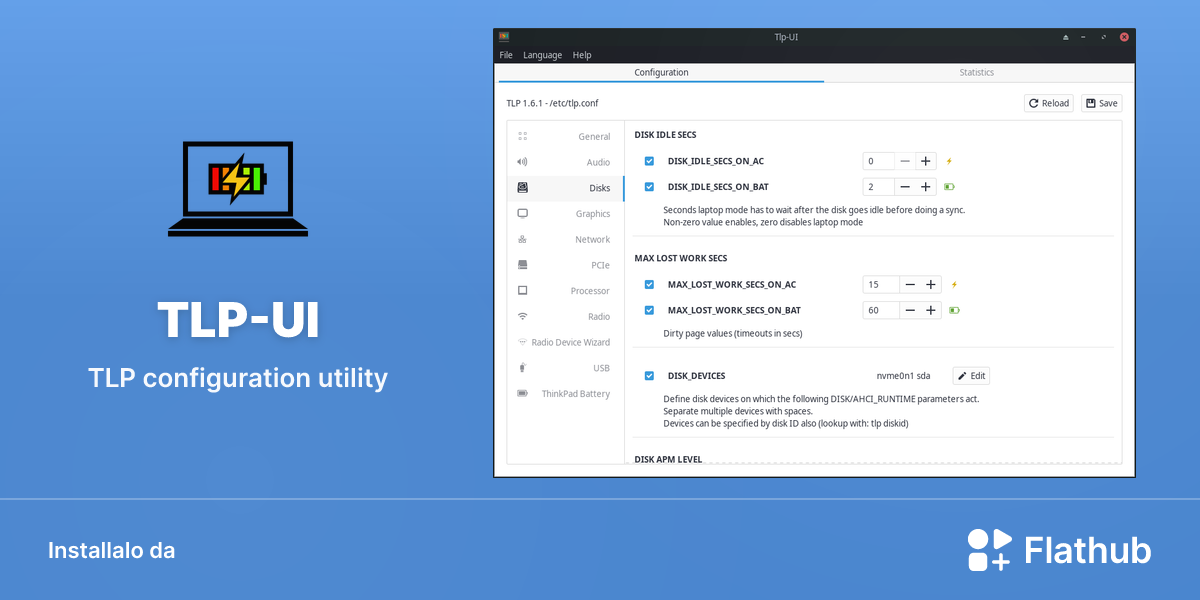Click the 'DISK APM LEVEL' heading
This screenshot has width=1200, height=600.
tap(668, 459)
